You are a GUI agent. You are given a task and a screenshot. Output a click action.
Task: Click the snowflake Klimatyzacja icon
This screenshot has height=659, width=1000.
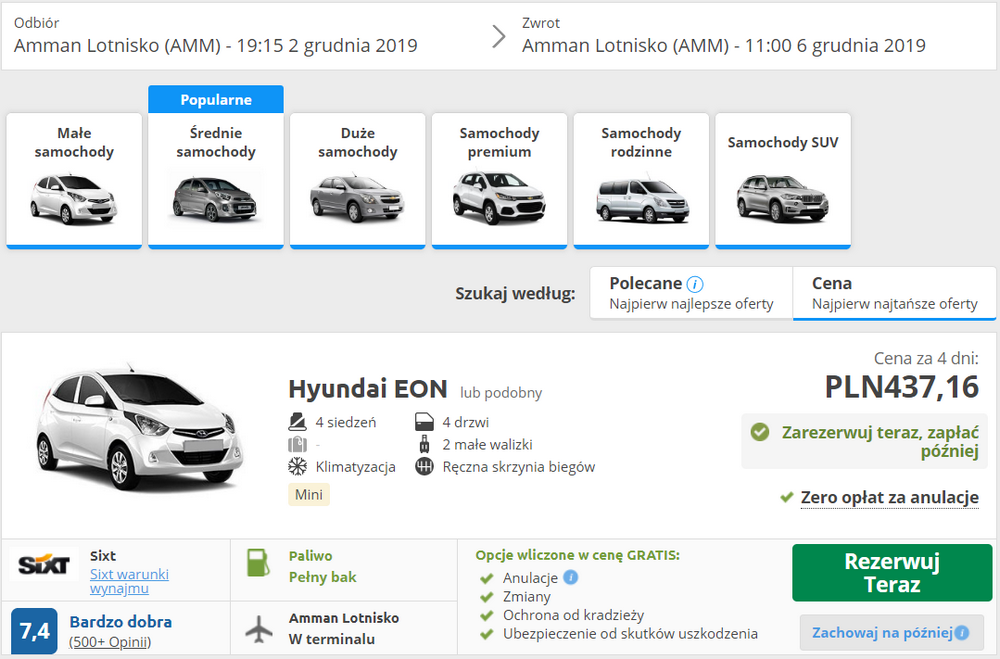[x=297, y=466]
